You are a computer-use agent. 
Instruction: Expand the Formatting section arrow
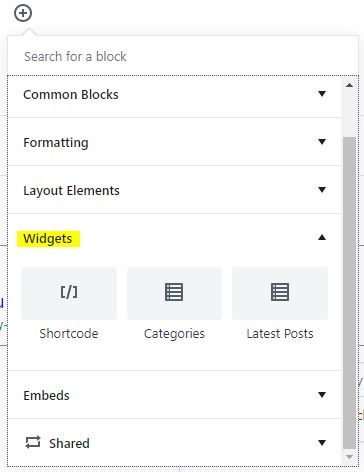[322, 142]
